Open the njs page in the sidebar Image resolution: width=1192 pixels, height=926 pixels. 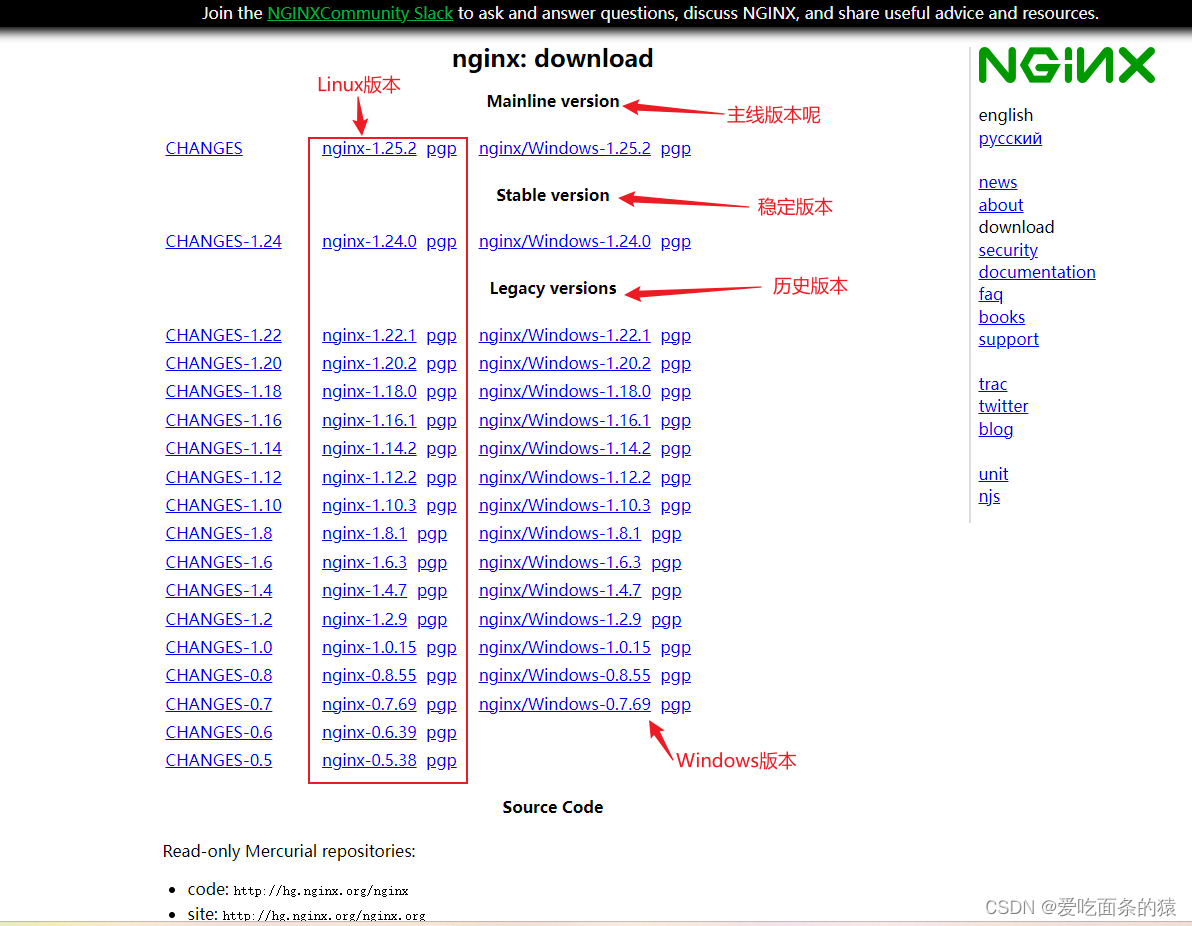coord(989,496)
